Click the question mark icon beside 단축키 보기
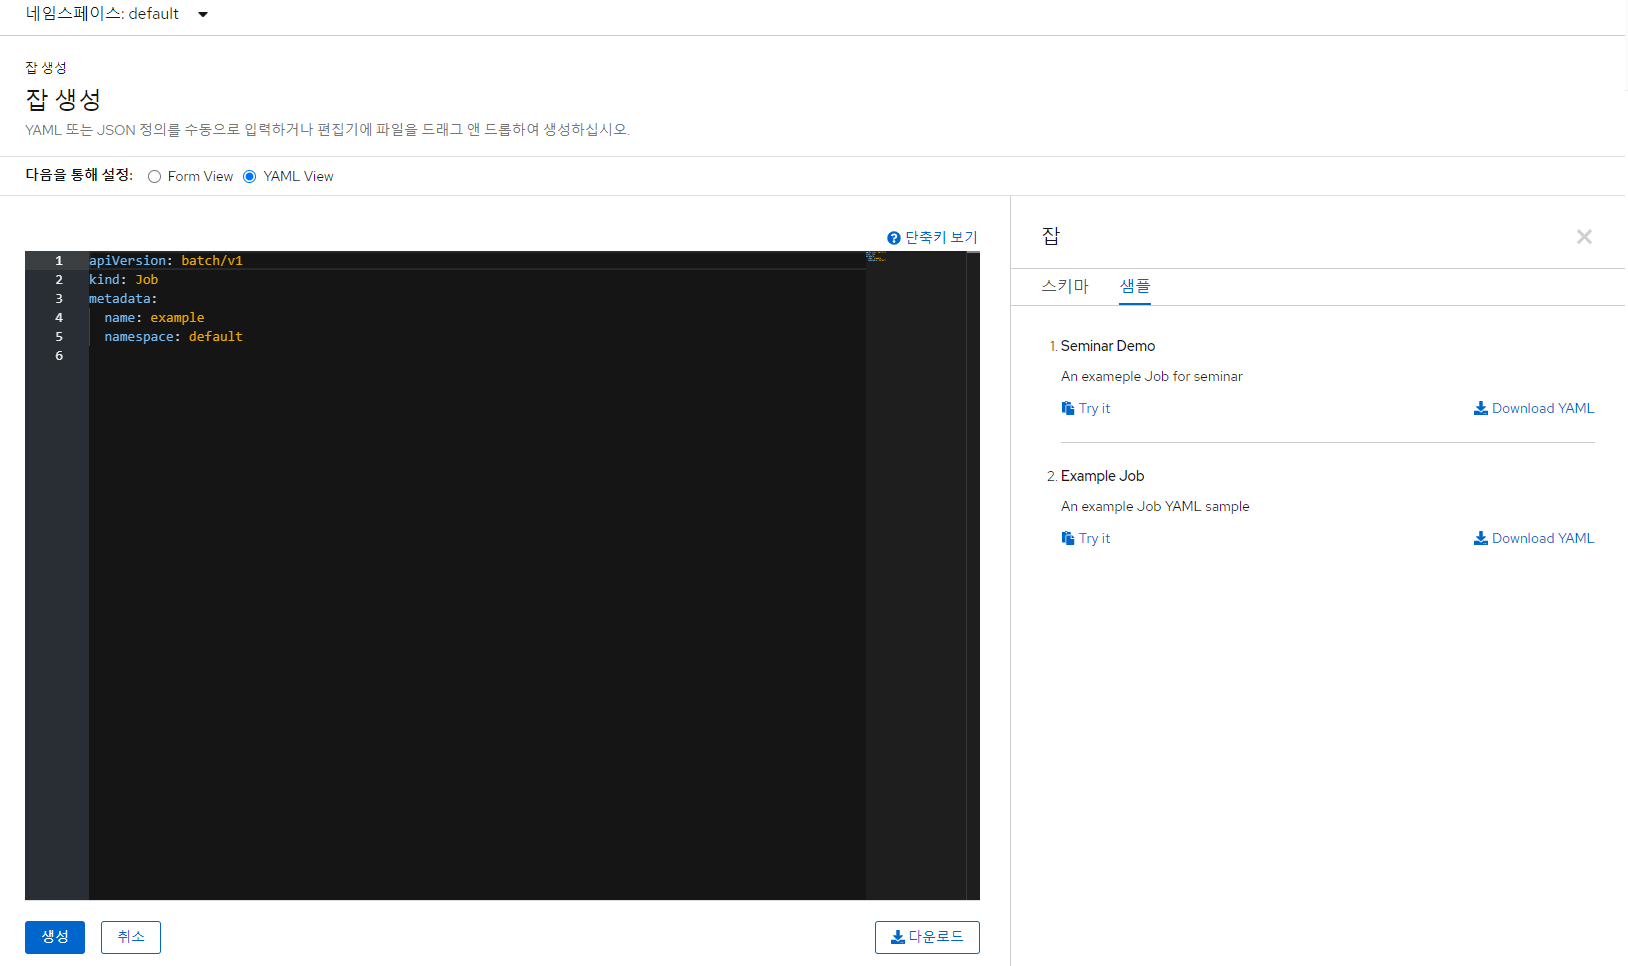This screenshot has height=966, width=1628. (x=893, y=238)
